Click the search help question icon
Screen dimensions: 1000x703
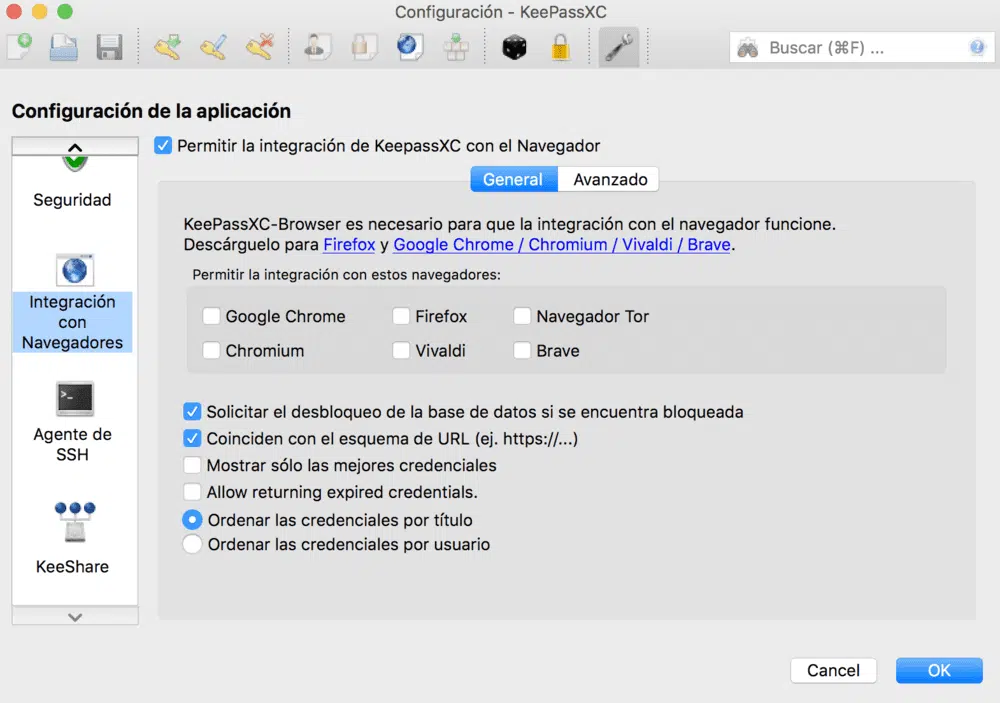click(976, 47)
